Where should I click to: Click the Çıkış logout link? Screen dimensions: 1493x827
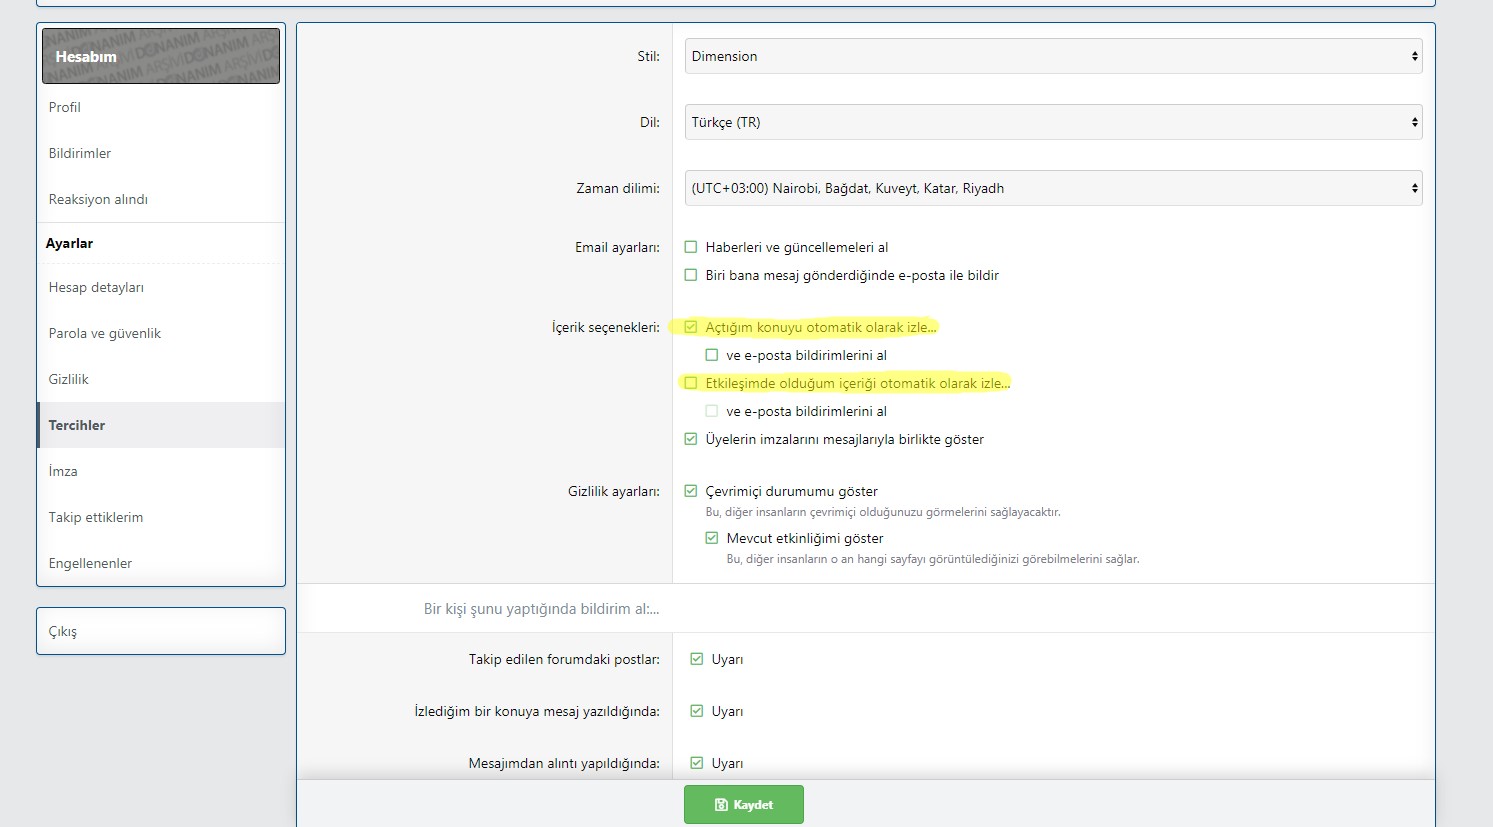[161, 631]
